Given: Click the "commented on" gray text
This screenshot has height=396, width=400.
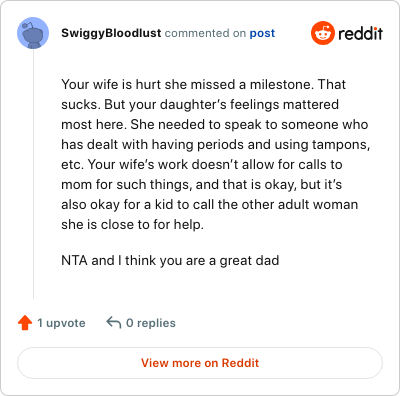Looking at the screenshot, I should (x=205, y=33).
